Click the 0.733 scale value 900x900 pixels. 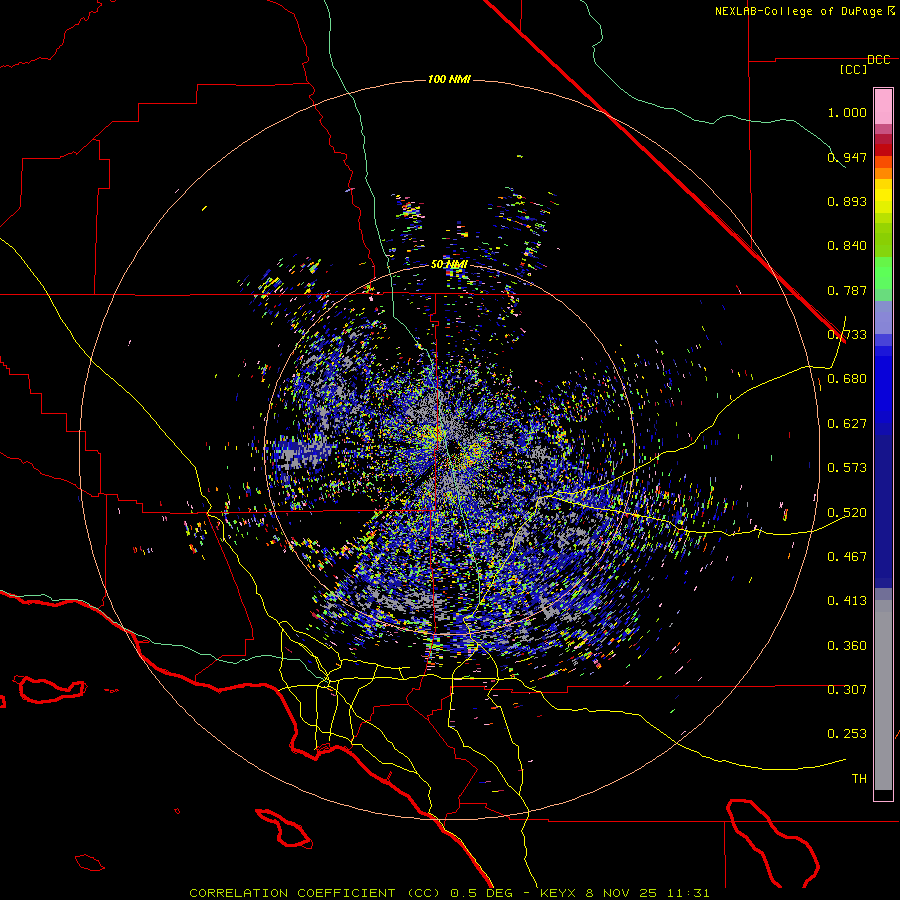[x=847, y=335]
